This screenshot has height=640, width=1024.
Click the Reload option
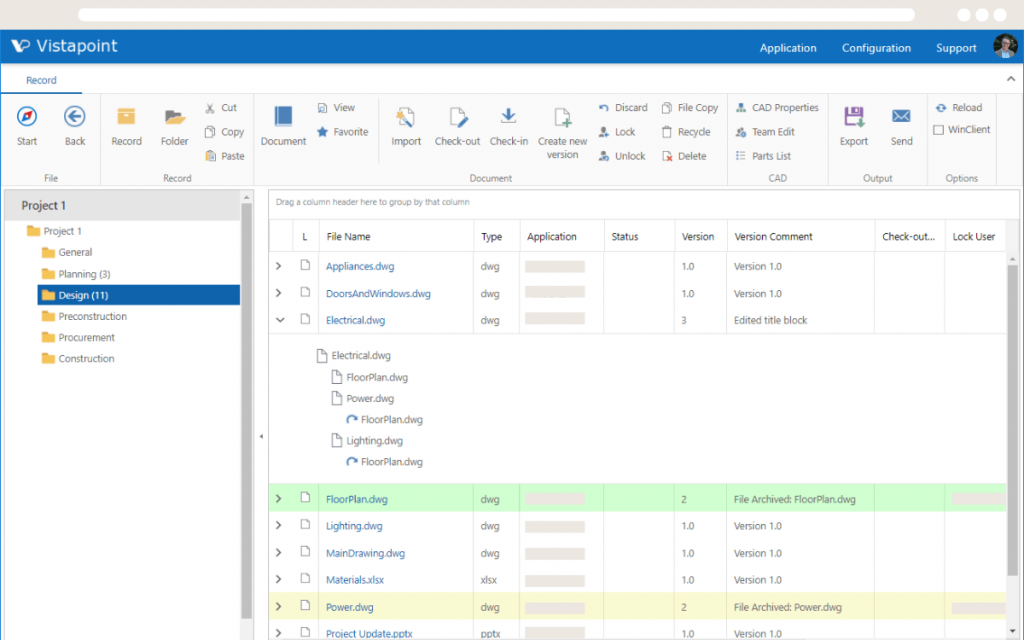pyautogui.click(x=958, y=107)
